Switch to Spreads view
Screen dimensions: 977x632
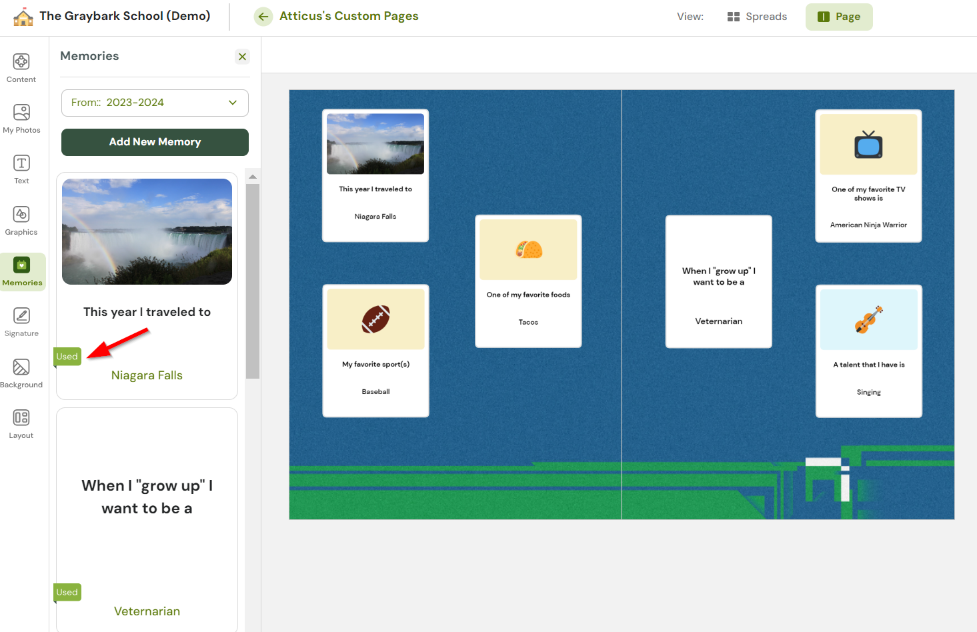(x=756, y=16)
